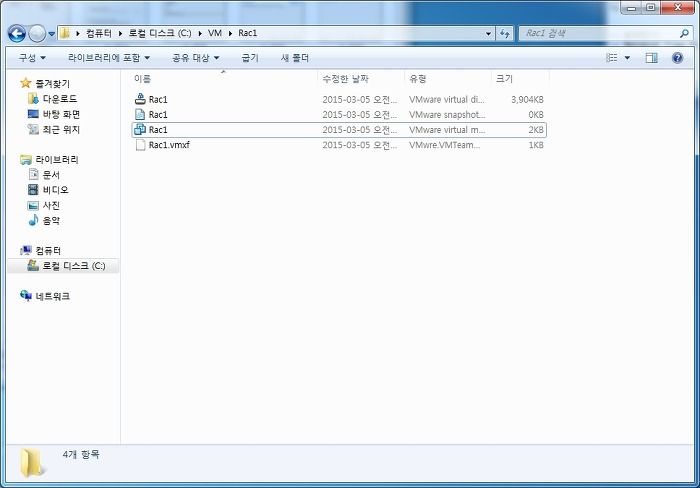Click VMware virtual di... type text
The width and height of the screenshot is (700, 488).
446,100
